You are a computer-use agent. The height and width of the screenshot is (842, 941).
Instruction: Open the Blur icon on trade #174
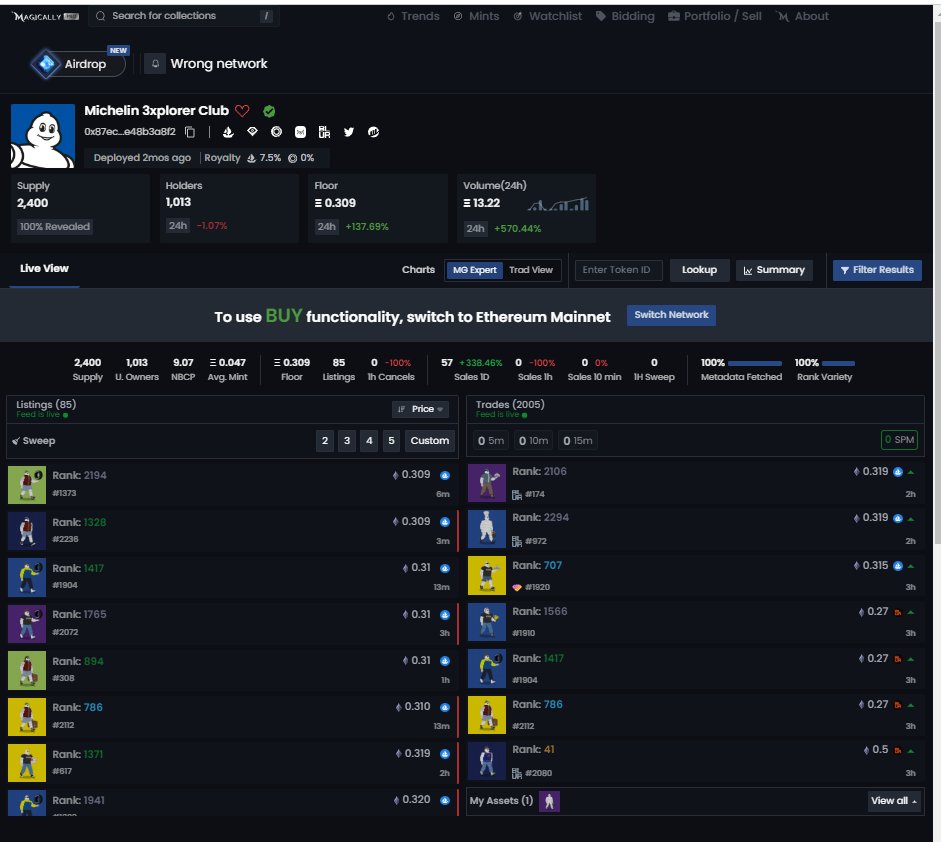(x=517, y=495)
